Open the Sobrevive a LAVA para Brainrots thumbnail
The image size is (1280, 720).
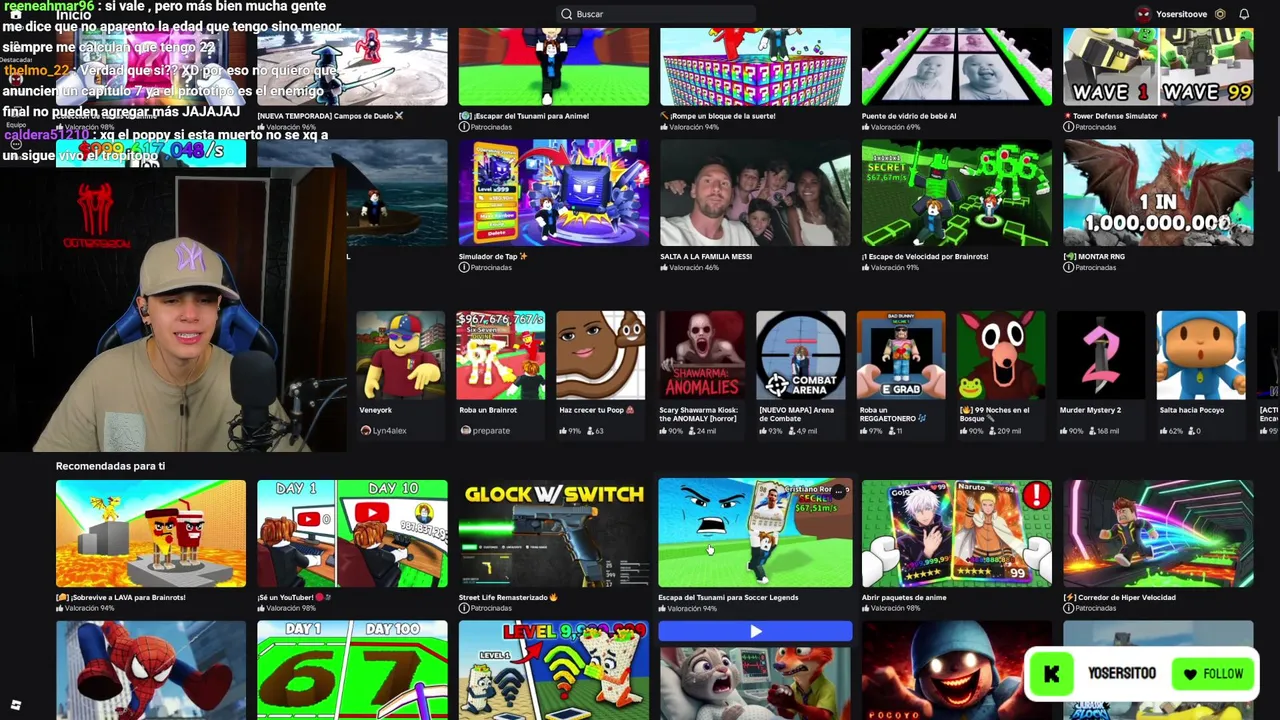[150, 533]
